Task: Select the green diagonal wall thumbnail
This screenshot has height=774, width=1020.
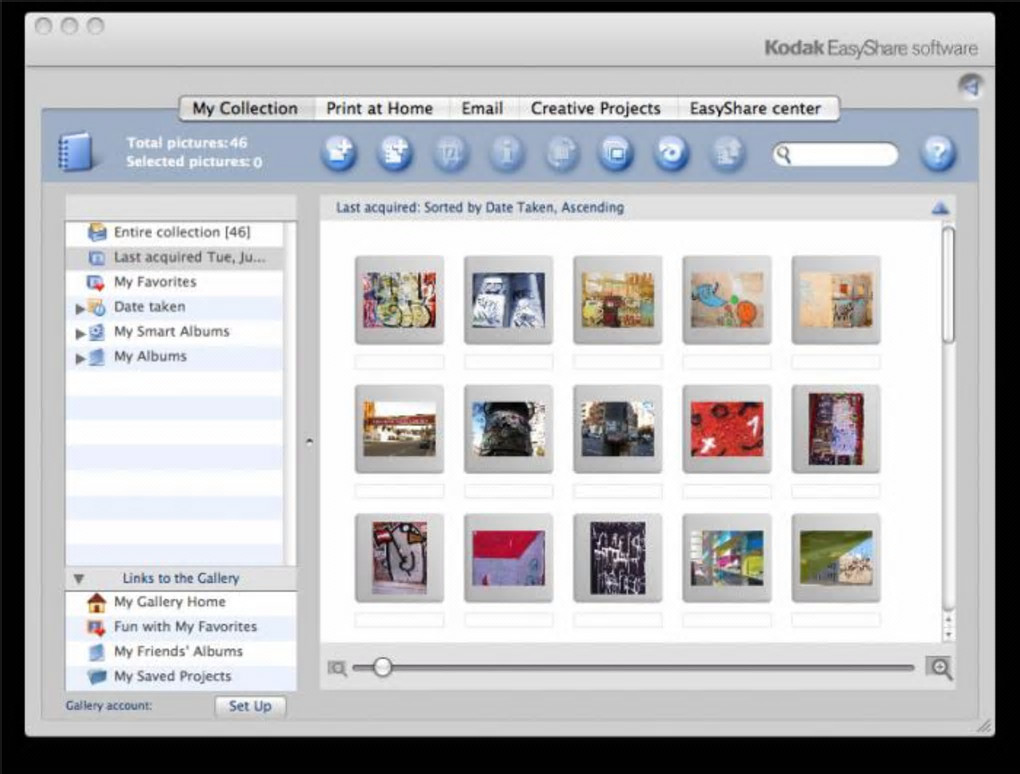Action: [836, 557]
